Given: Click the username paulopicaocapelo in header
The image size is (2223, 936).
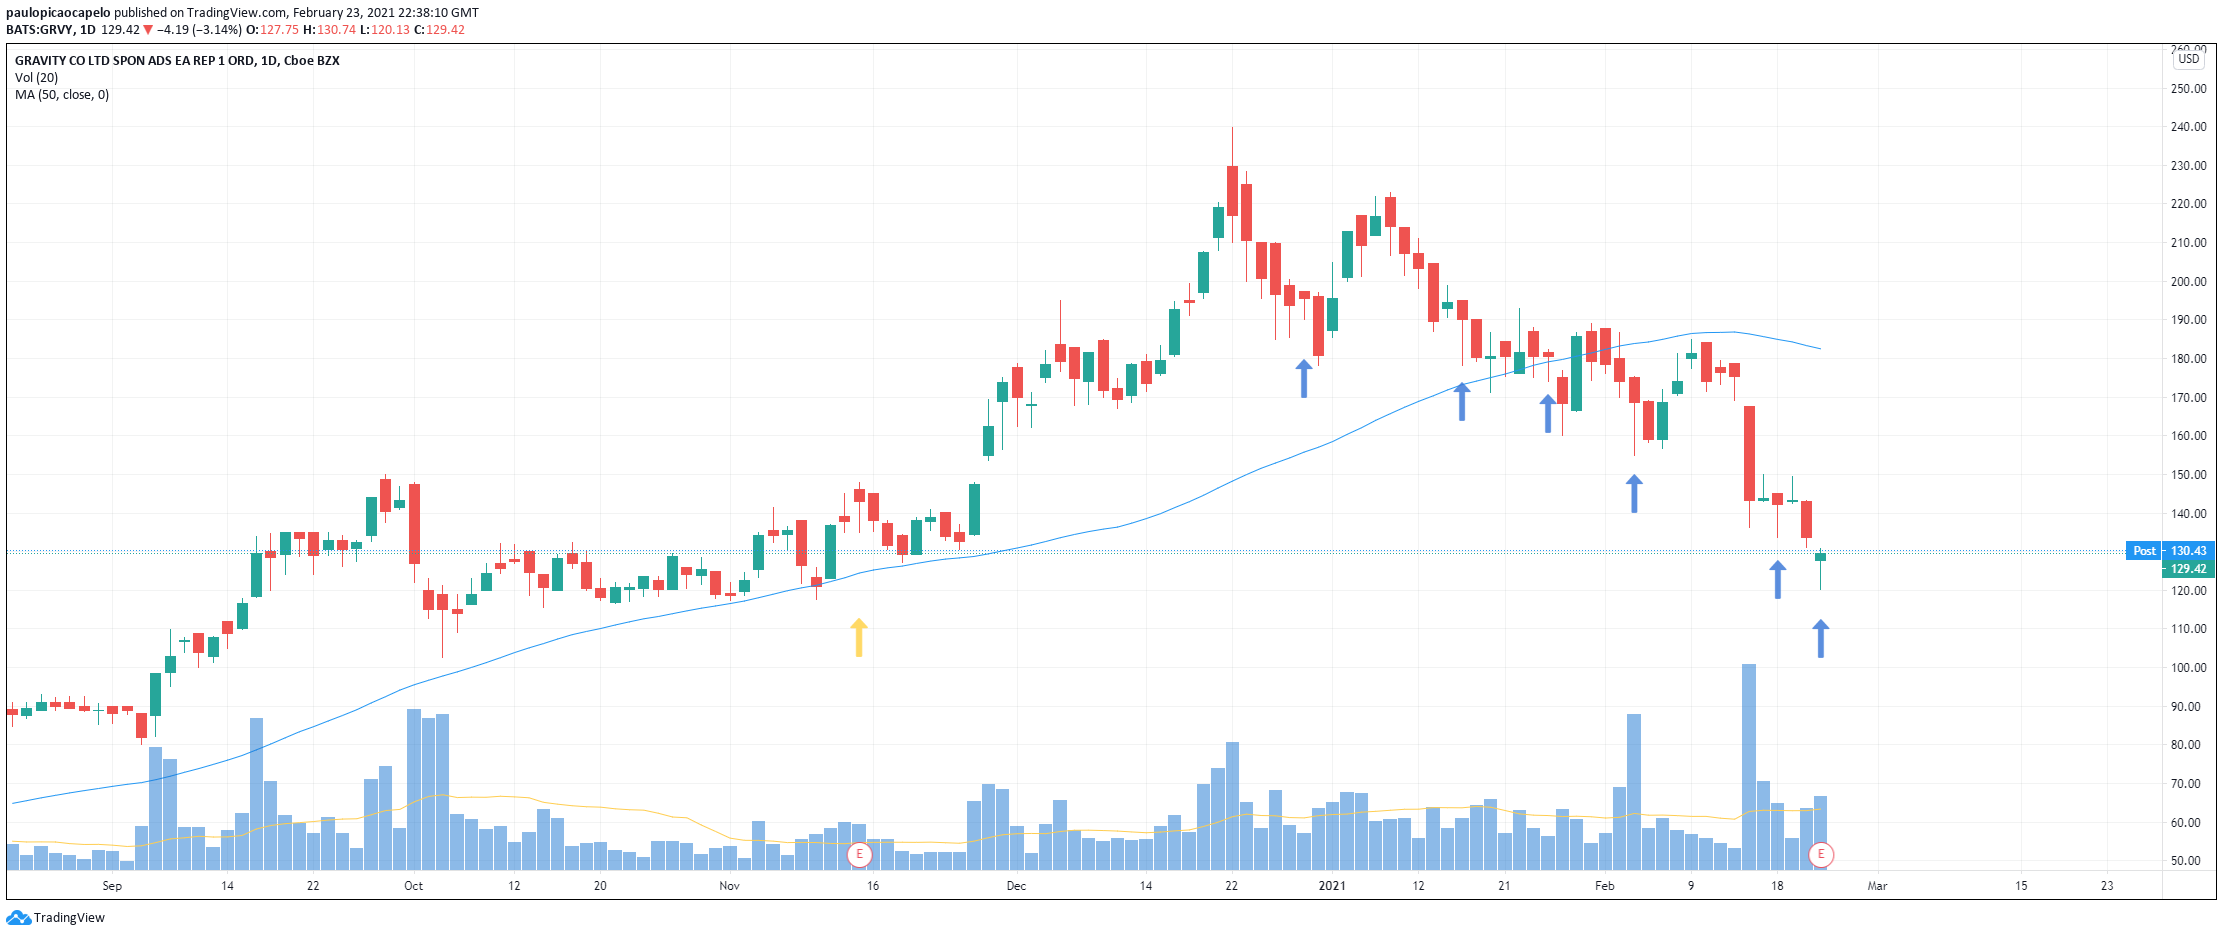Looking at the screenshot, I should [x=58, y=13].
